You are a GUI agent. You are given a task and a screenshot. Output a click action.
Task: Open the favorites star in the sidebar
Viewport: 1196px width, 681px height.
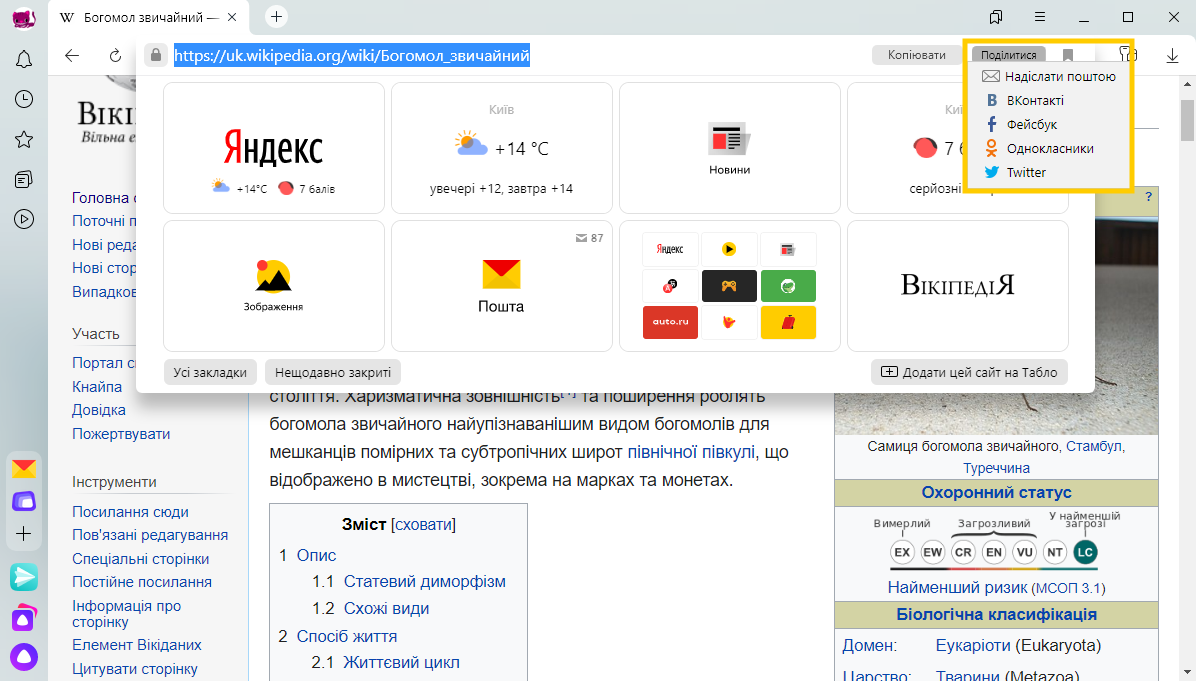pos(24,140)
